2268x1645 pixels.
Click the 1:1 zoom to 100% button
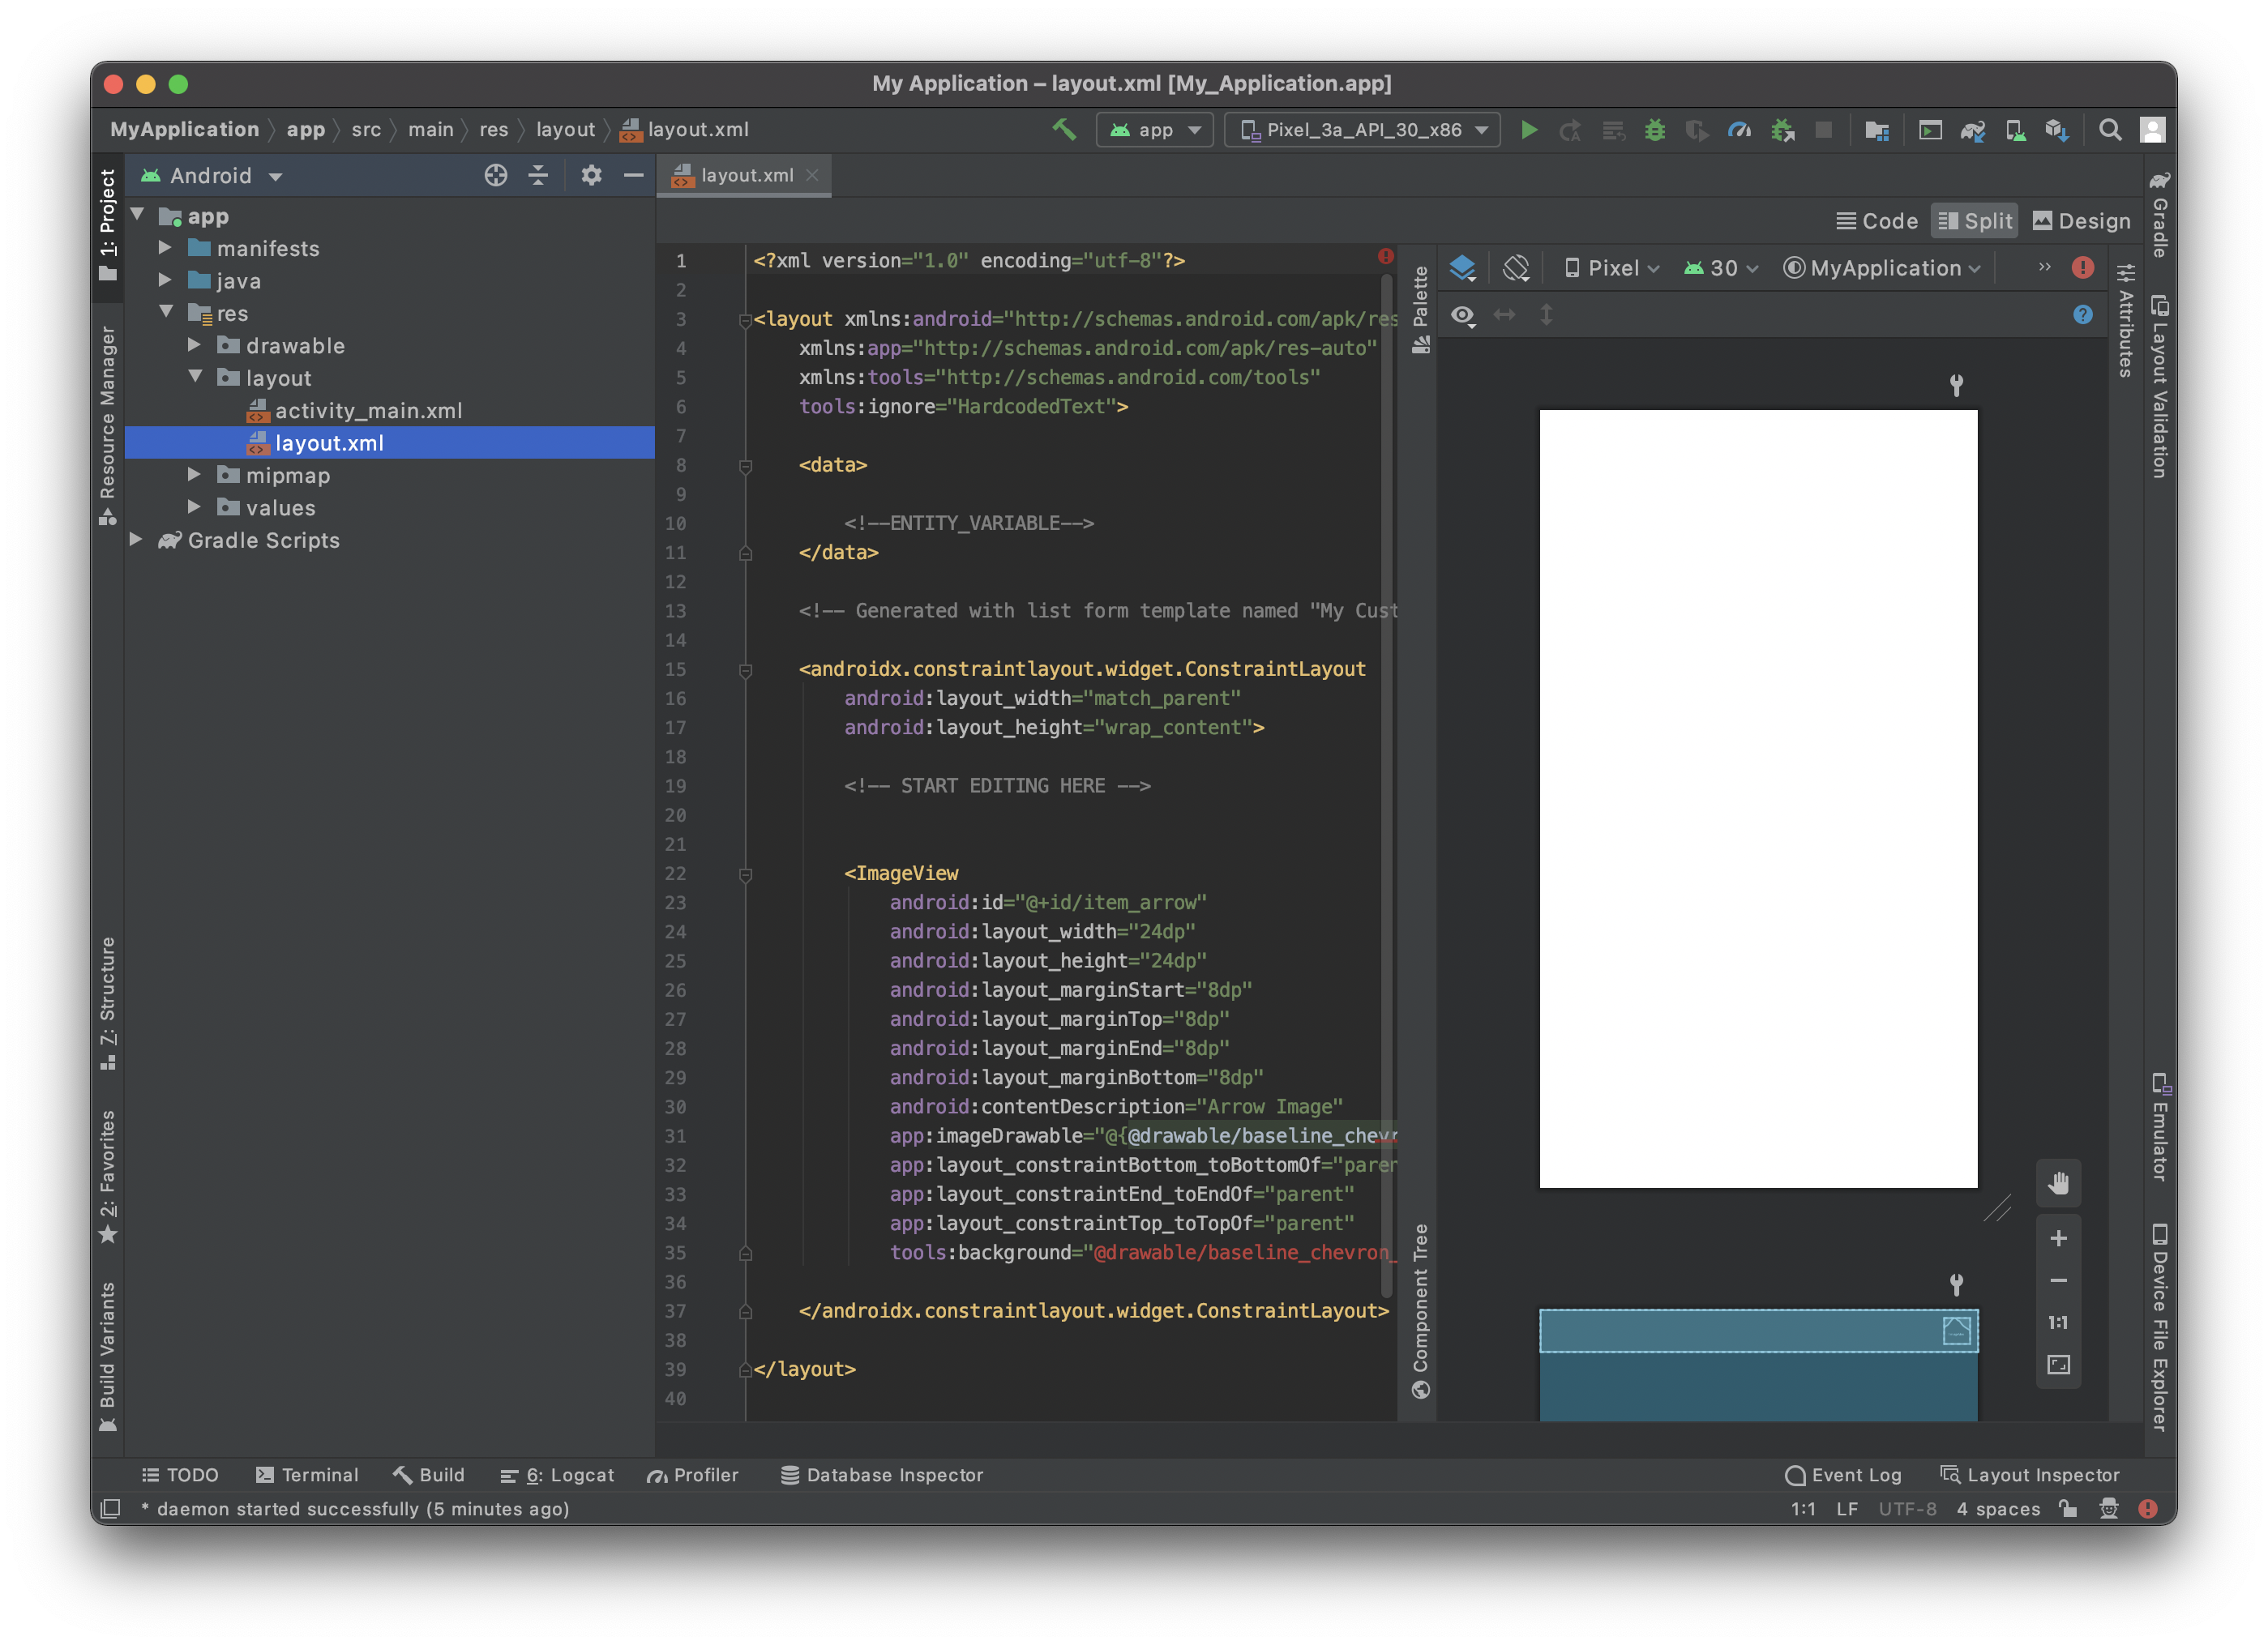pyautogui.click(x=2058, y=1322)
